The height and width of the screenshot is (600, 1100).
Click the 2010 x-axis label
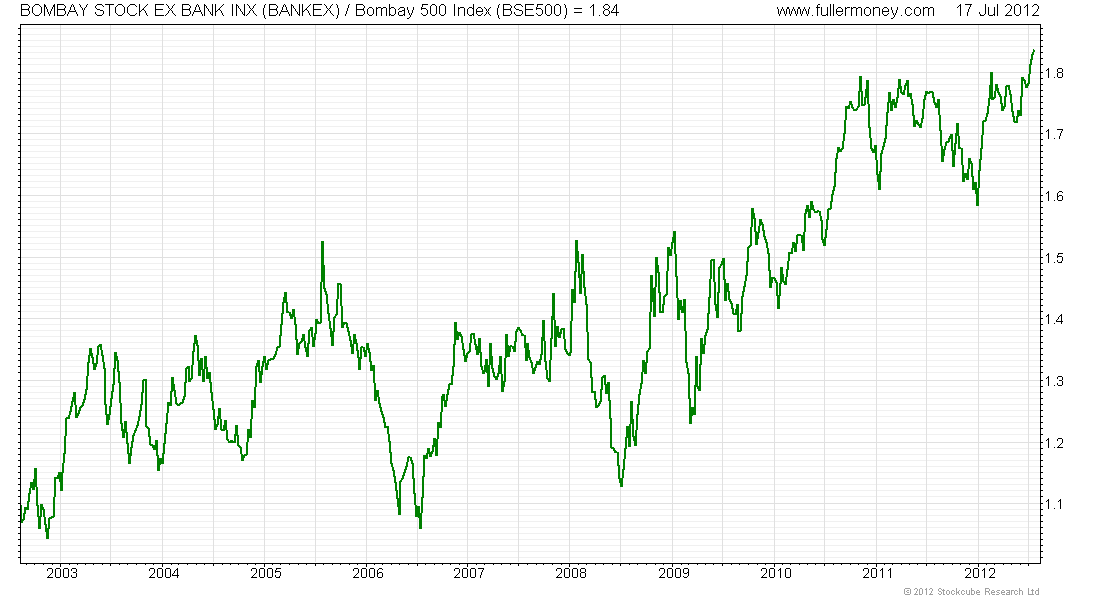(775, 573)
